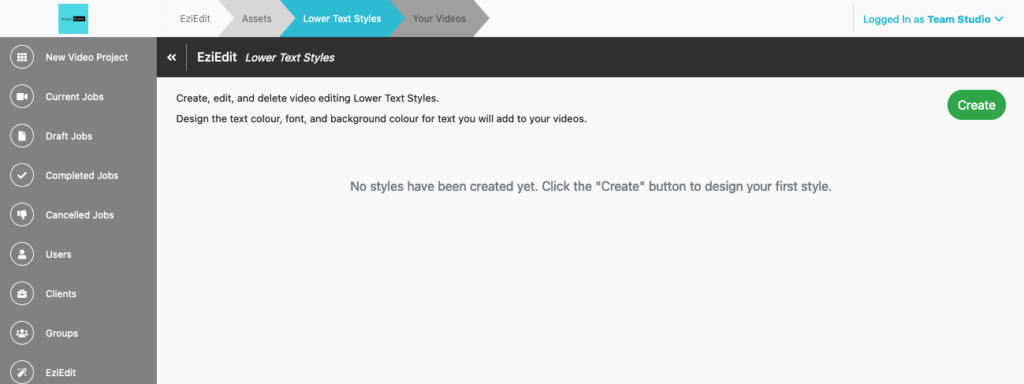Go to the EziEdit breadcrumb step
Image resolution: width=1024 pixels, height=384 pixels.
pos(195,19)
